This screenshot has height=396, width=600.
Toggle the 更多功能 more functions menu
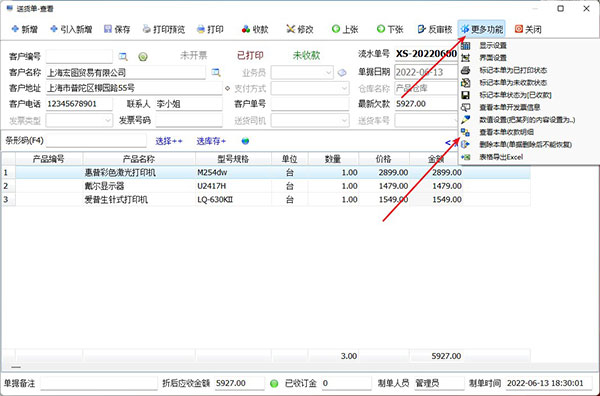click(482, 29)
